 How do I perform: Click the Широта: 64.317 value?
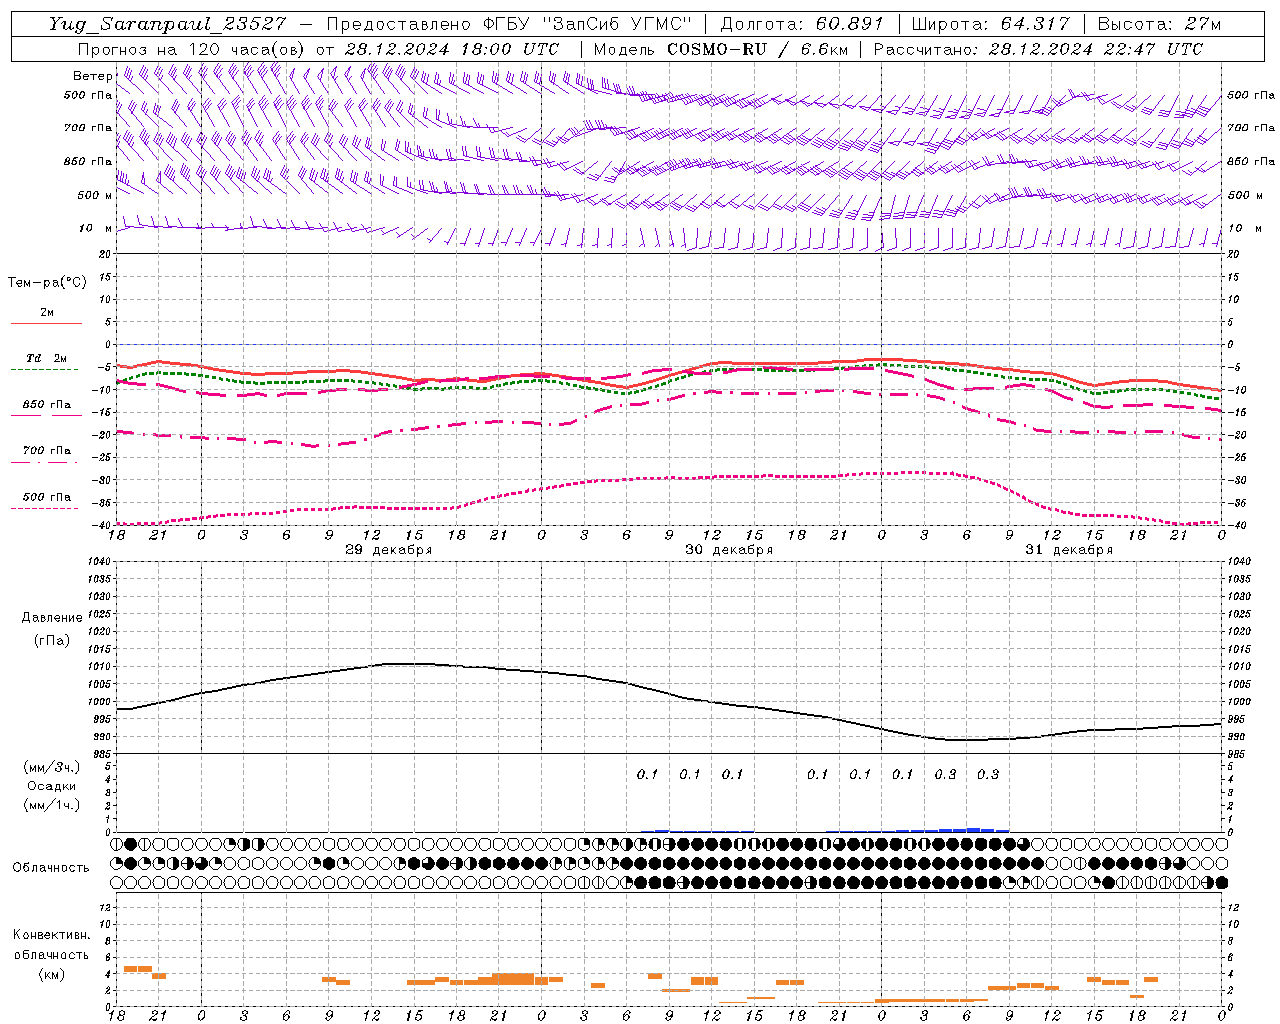pos(990,23)
